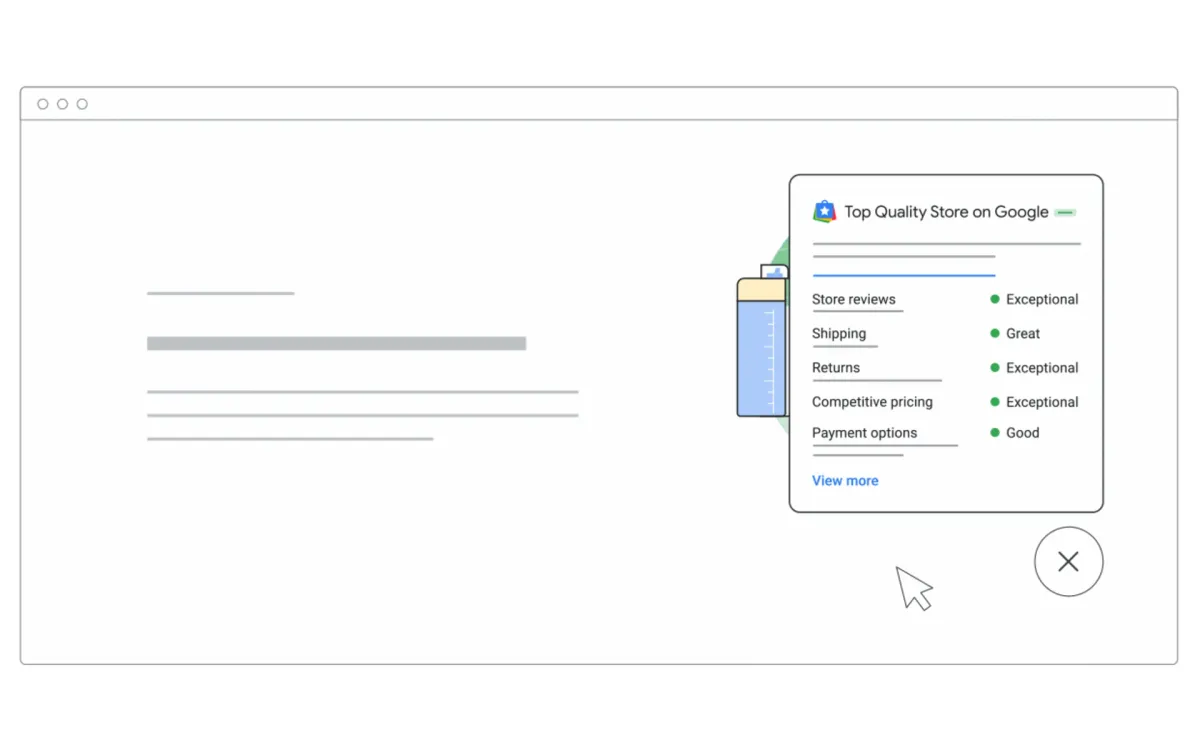Expand the Returns rating row
Viewport: 1200px width, 750px height.
(835, 367)
